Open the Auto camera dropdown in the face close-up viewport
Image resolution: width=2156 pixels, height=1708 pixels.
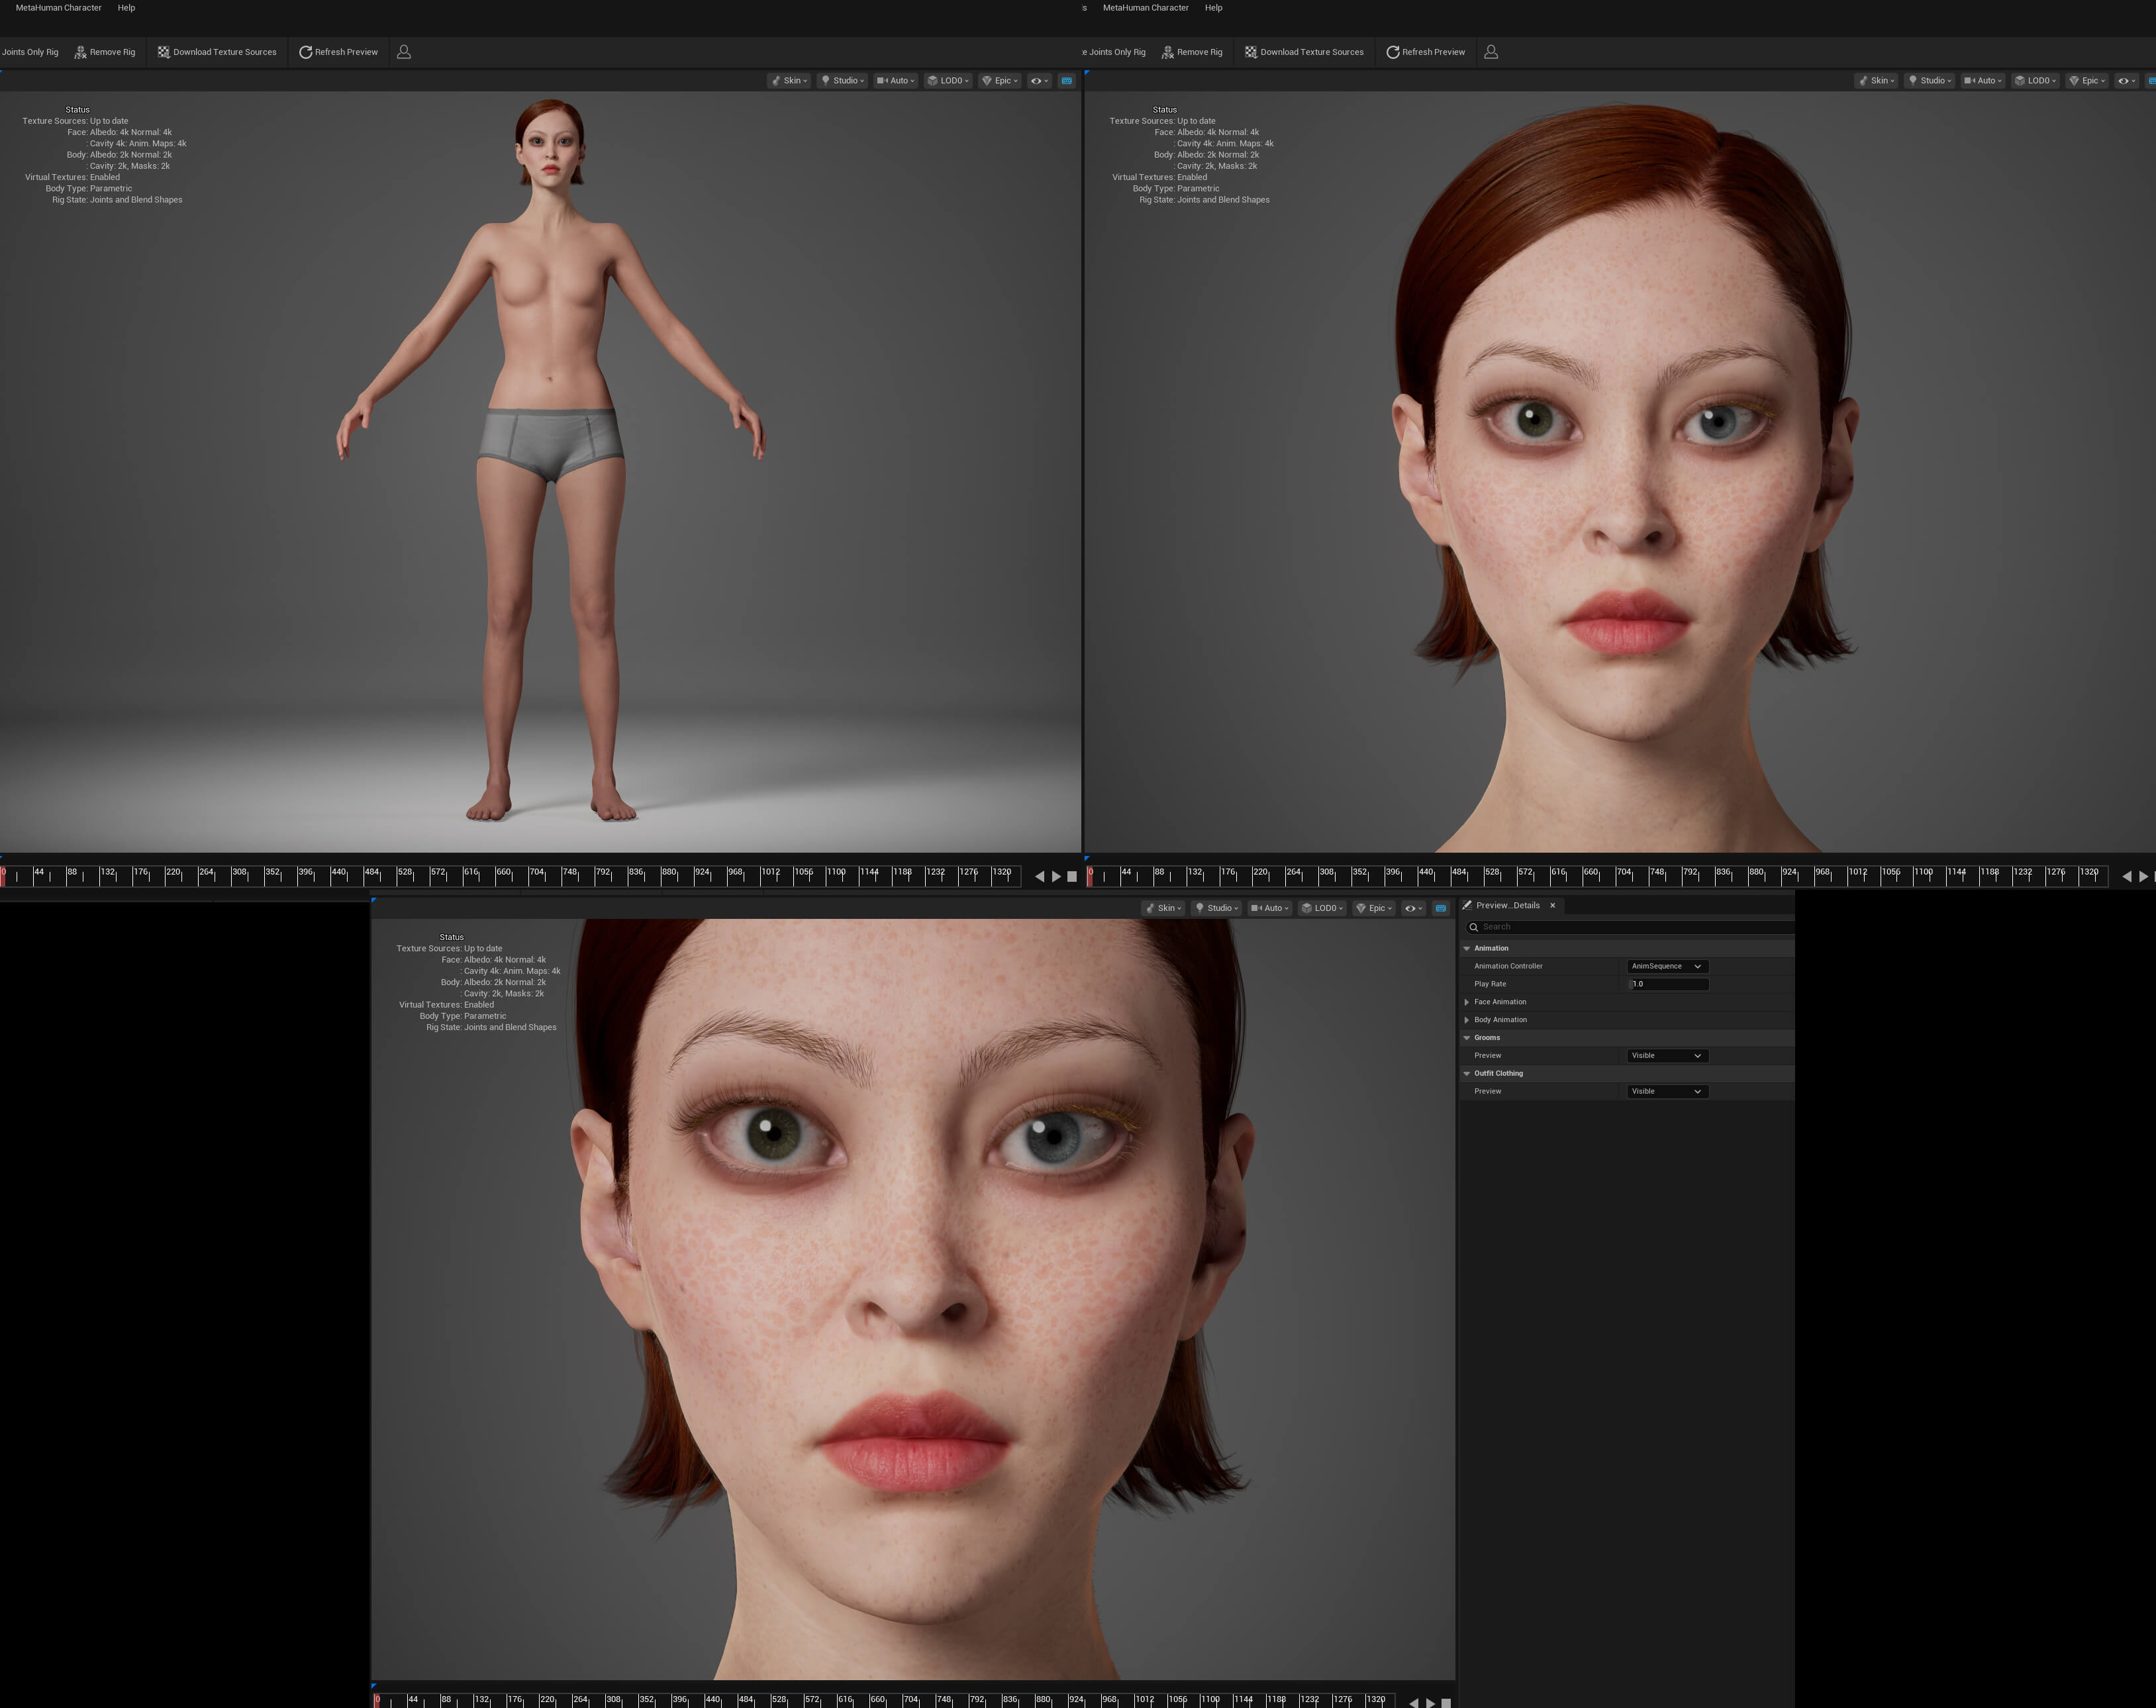click(1270, 908)
